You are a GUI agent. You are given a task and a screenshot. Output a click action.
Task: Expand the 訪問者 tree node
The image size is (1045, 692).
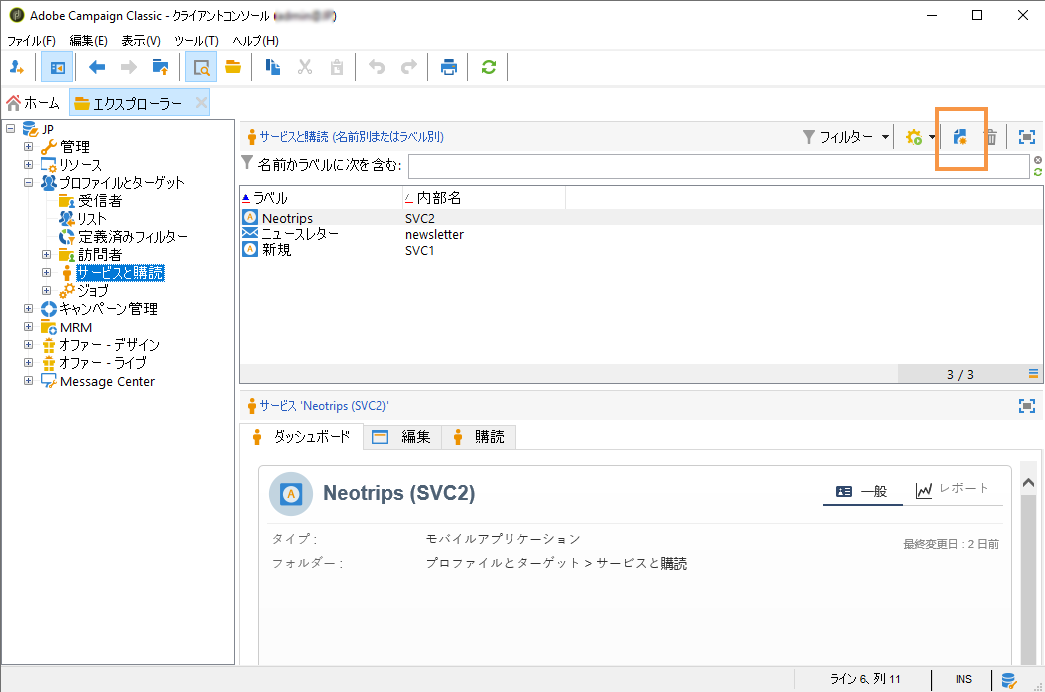[47, 255]
